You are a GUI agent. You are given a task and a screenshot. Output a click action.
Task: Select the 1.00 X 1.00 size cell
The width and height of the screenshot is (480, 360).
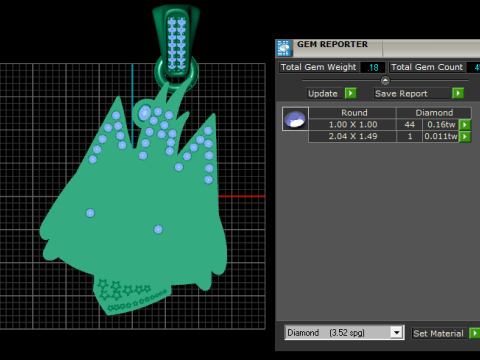353,125
